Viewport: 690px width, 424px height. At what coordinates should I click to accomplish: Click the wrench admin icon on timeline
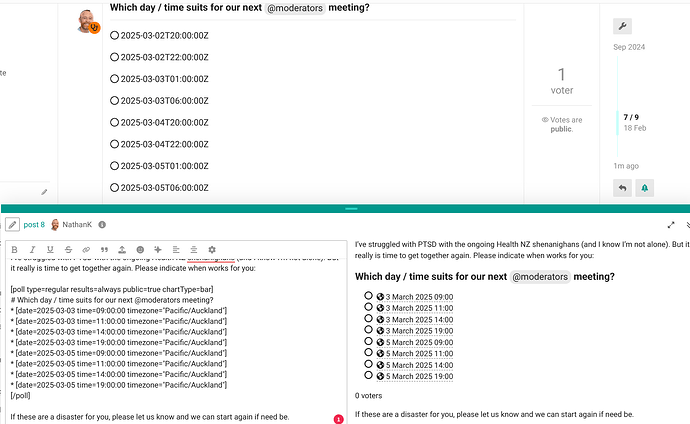pyautogui.click(x=622, y=26)
